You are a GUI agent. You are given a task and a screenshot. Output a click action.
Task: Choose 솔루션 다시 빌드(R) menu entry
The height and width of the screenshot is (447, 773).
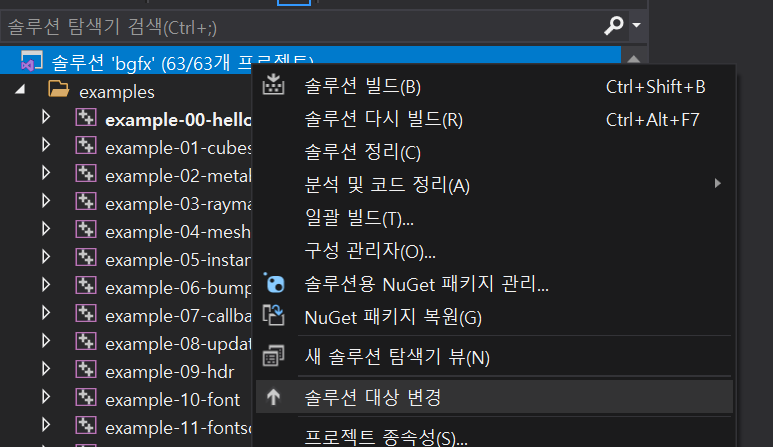pyautogui.click(x=494, y=120)
